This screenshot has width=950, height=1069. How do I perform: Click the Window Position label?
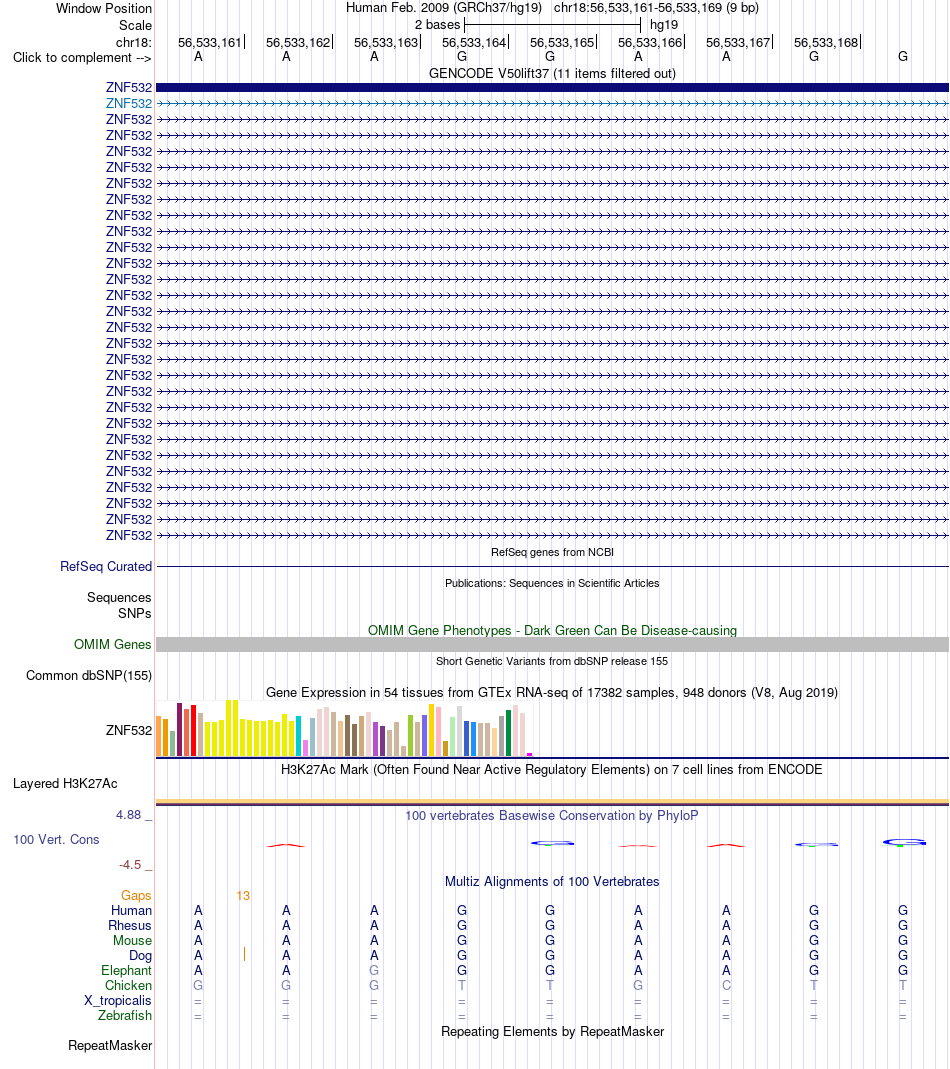pos(104,8)
